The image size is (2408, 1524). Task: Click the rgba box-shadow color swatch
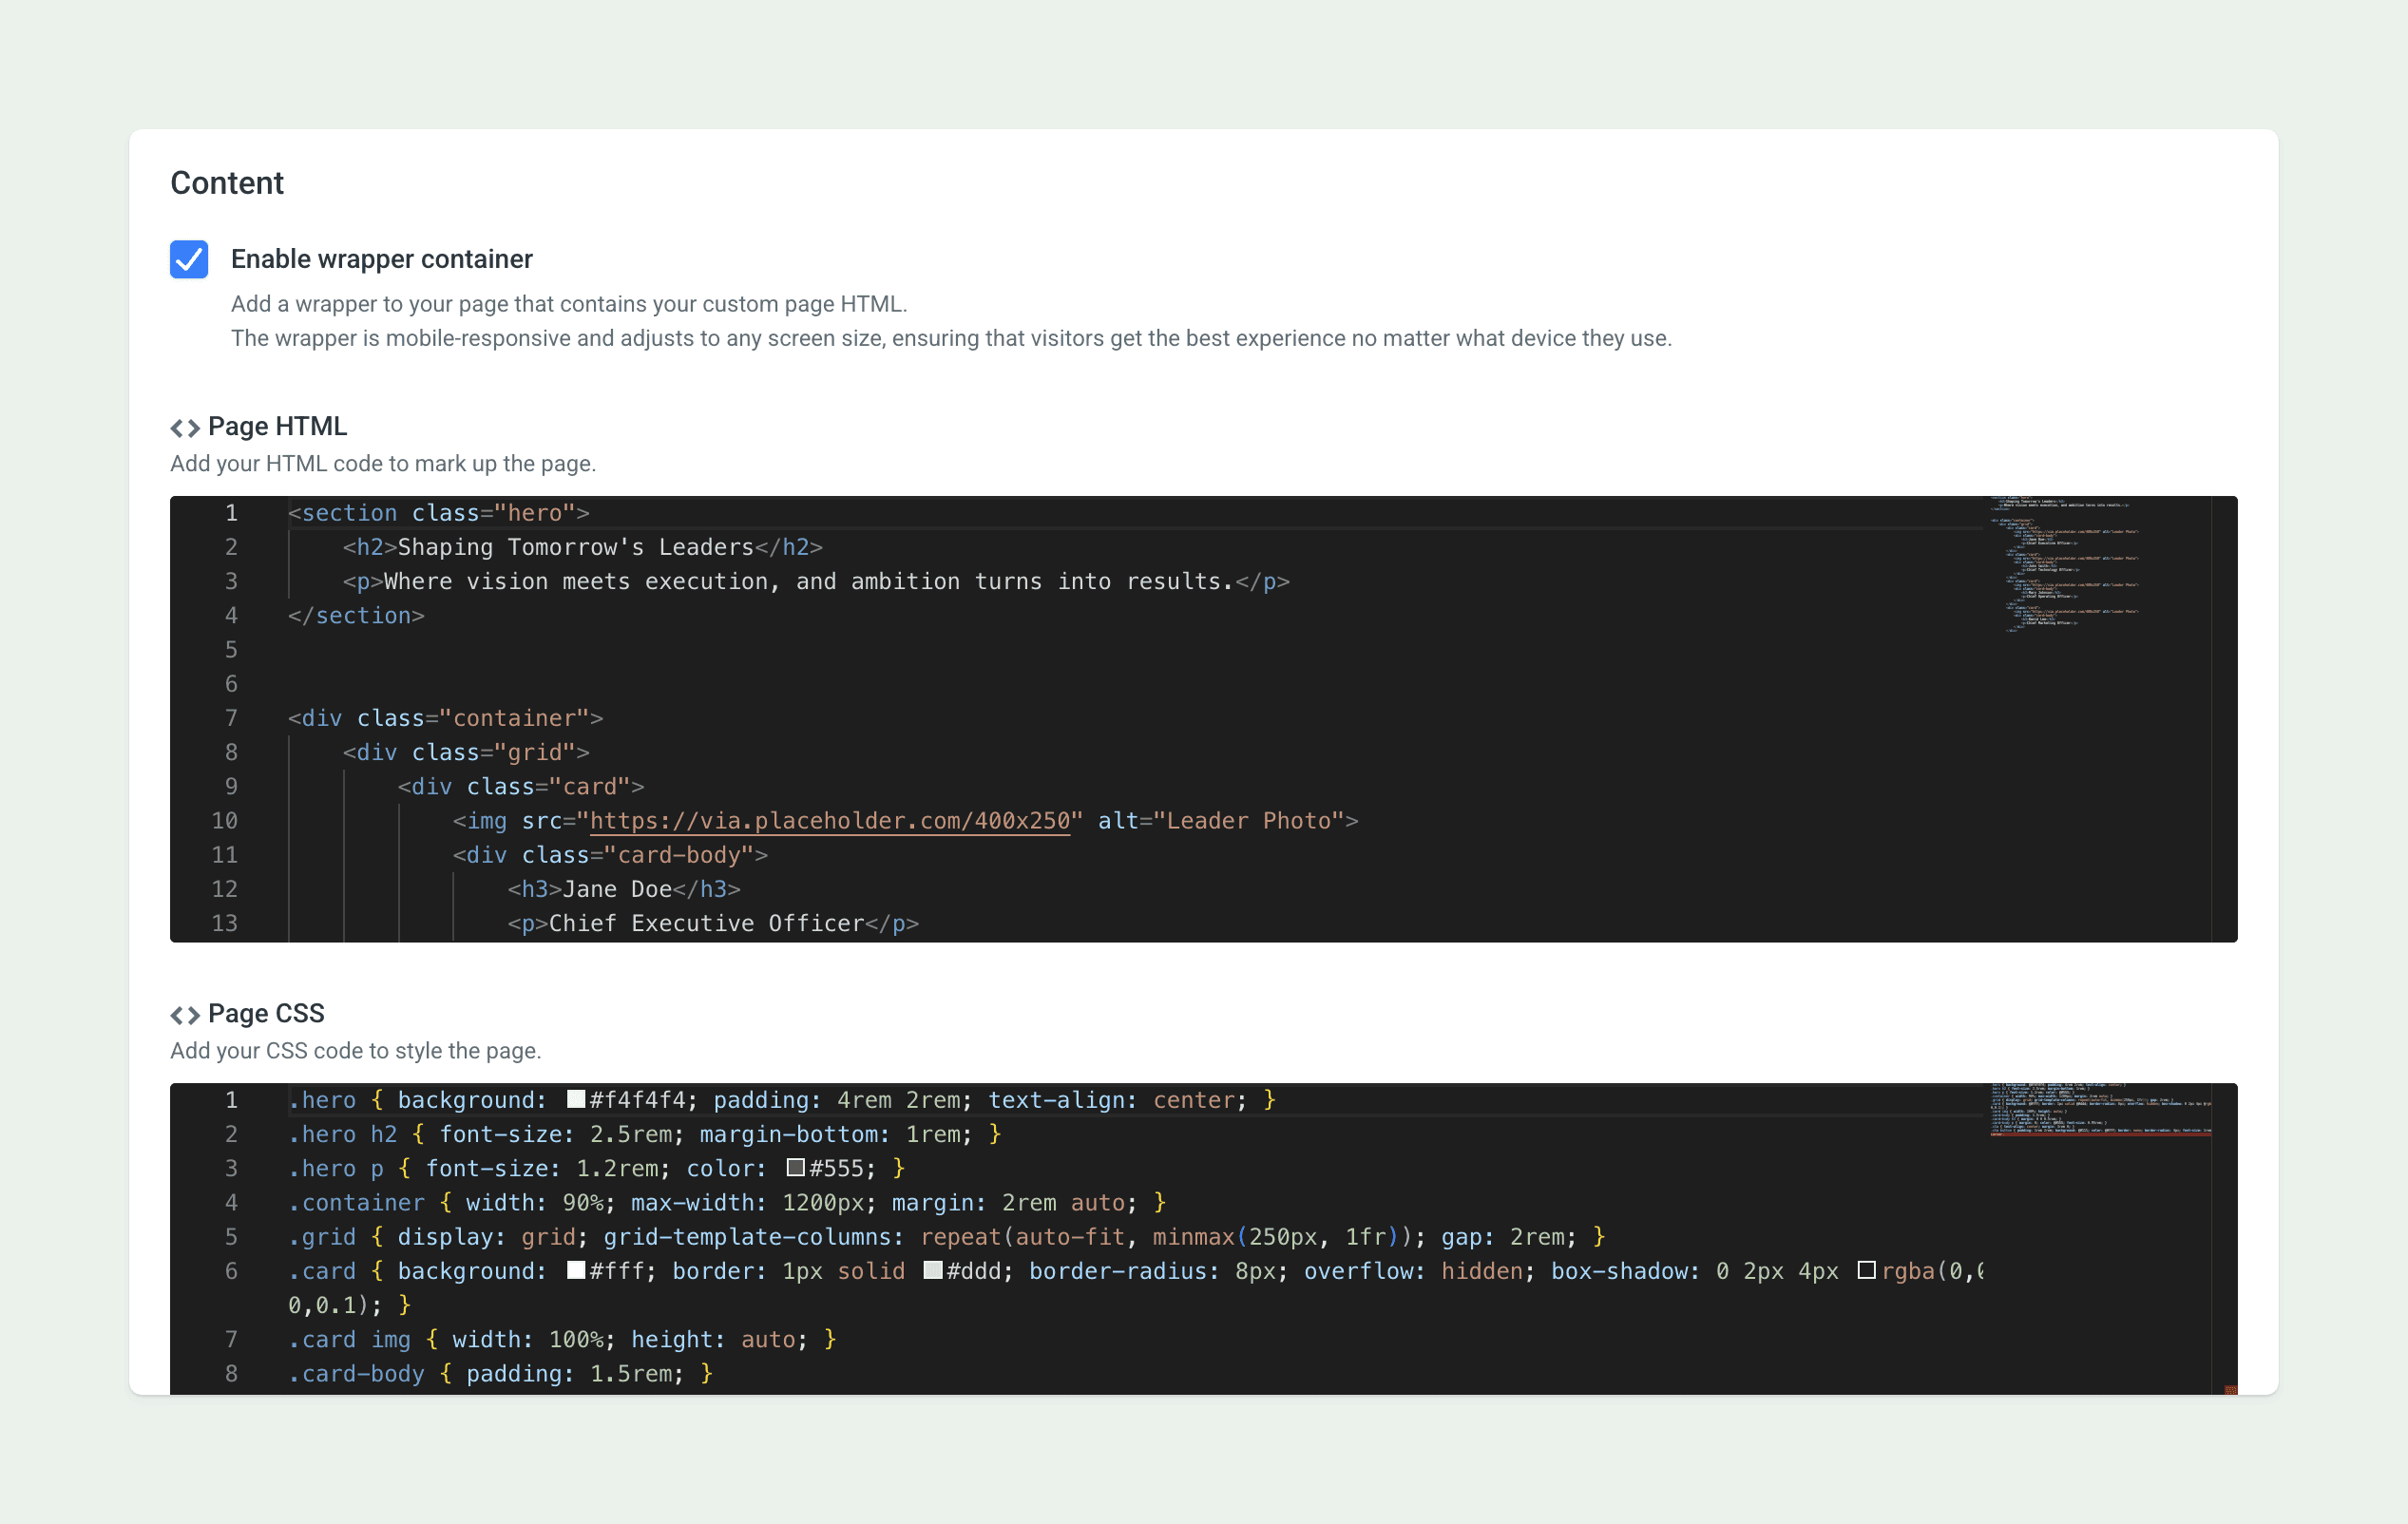(x=1866, y=1270)
